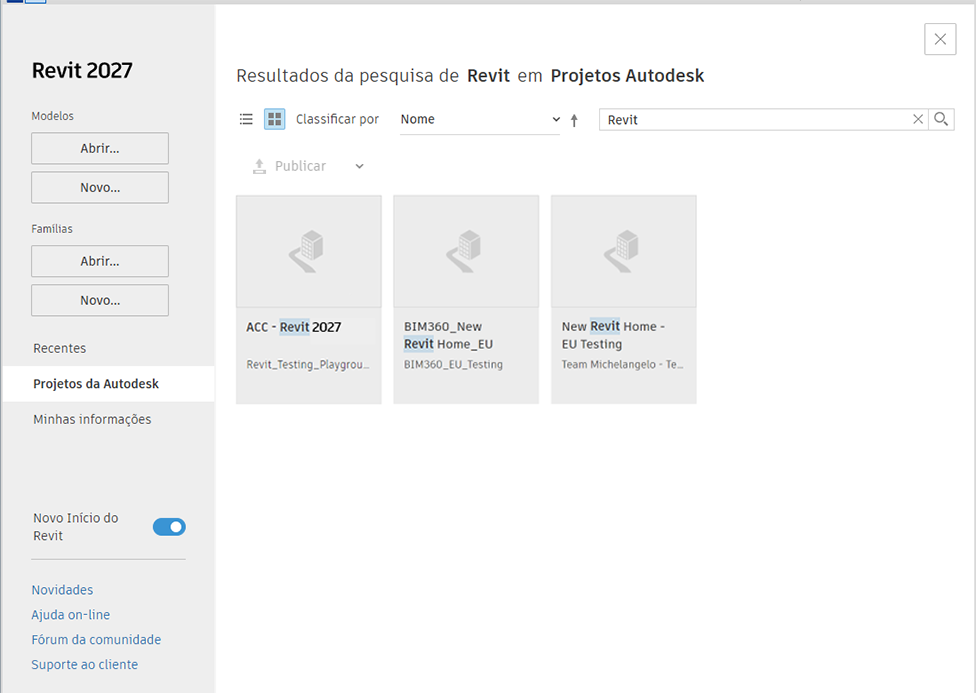
Task: Select Projetos da Autodesk section
Action: [109, 384]
